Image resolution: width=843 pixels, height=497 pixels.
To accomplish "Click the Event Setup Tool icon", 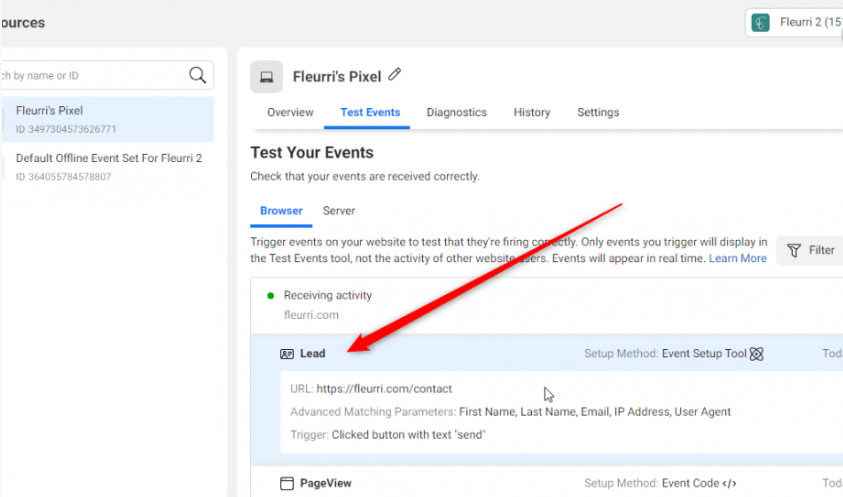I will coord(757,353).
